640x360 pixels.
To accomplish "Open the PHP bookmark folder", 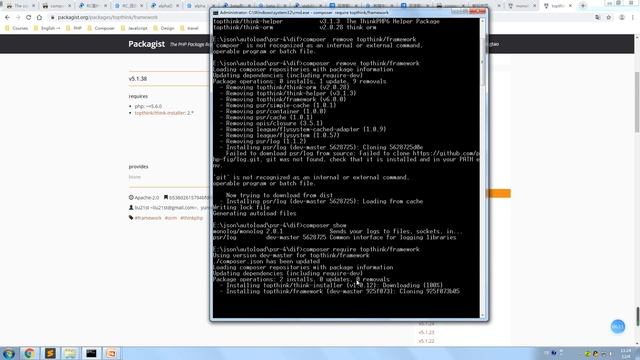I will click(x=73, y=28).
